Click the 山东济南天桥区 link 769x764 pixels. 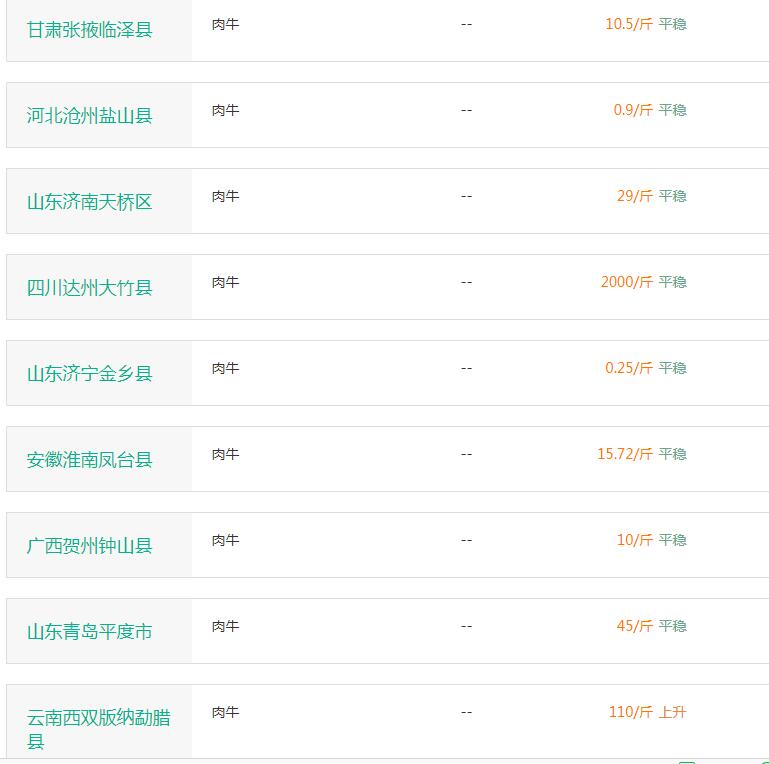click(x=89, y=202)
